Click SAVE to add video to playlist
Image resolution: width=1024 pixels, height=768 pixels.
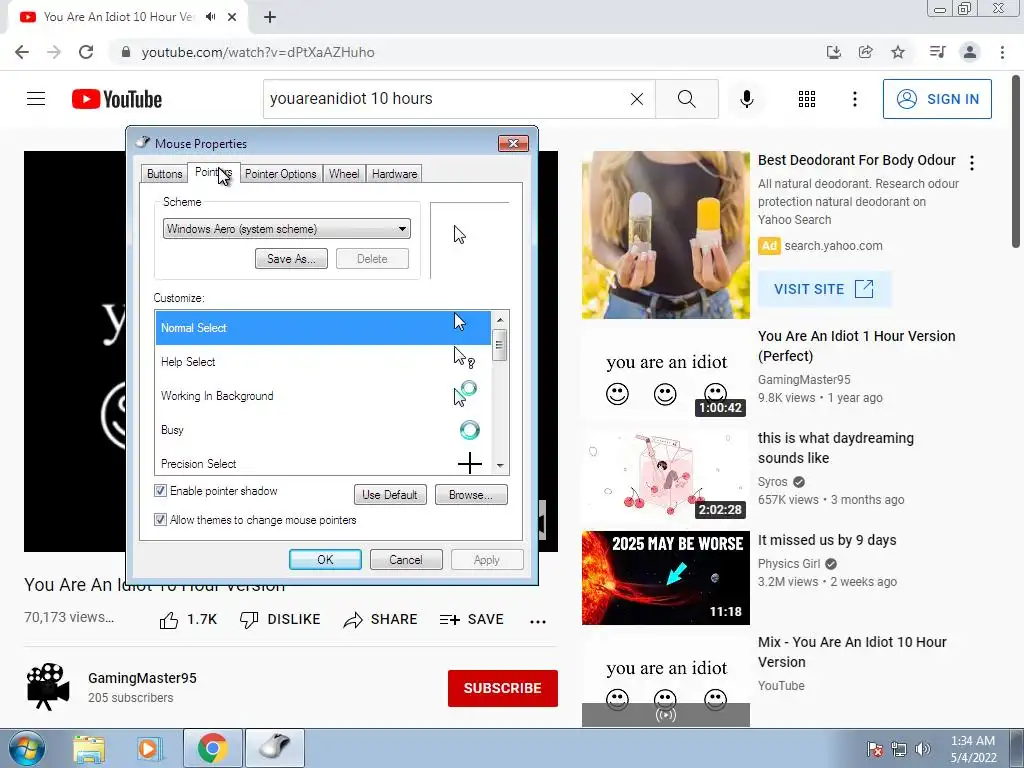tap(472, 620)
